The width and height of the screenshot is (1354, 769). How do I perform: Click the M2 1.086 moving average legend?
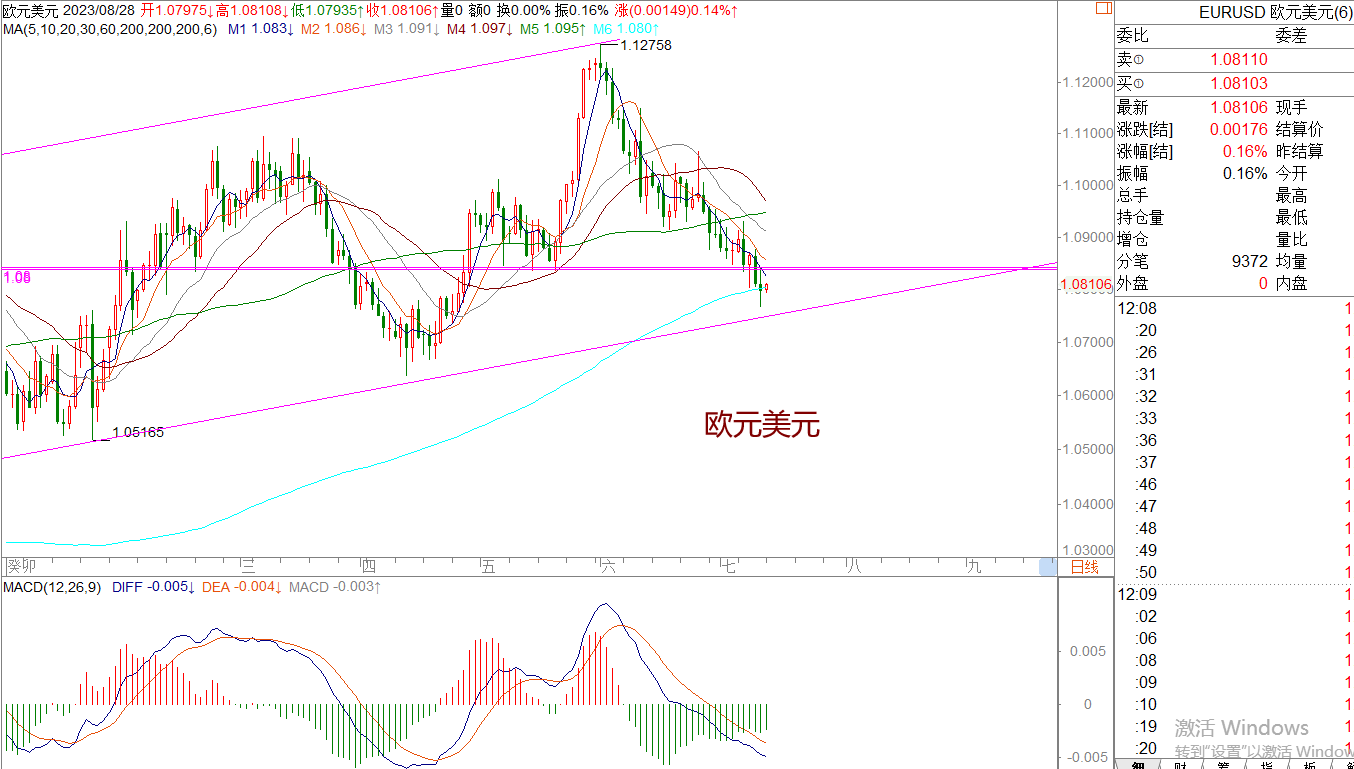pyautogui.click(x=334, y=30)
